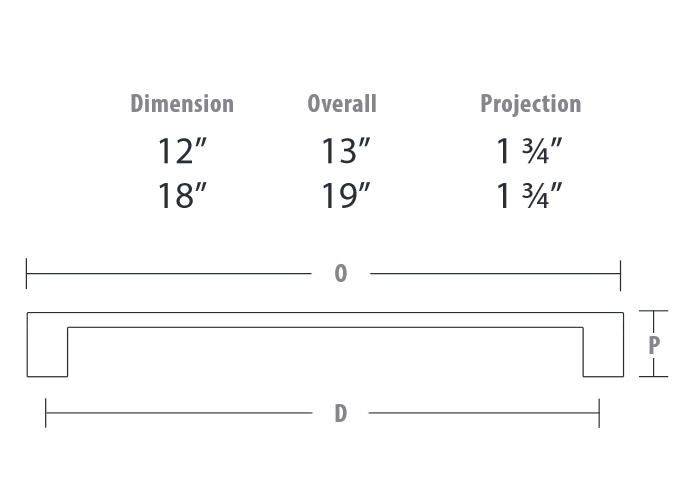Viewport: 700px width, 500px height.
Task: Click the Dimension column header
Action: [x=182, y=104]
